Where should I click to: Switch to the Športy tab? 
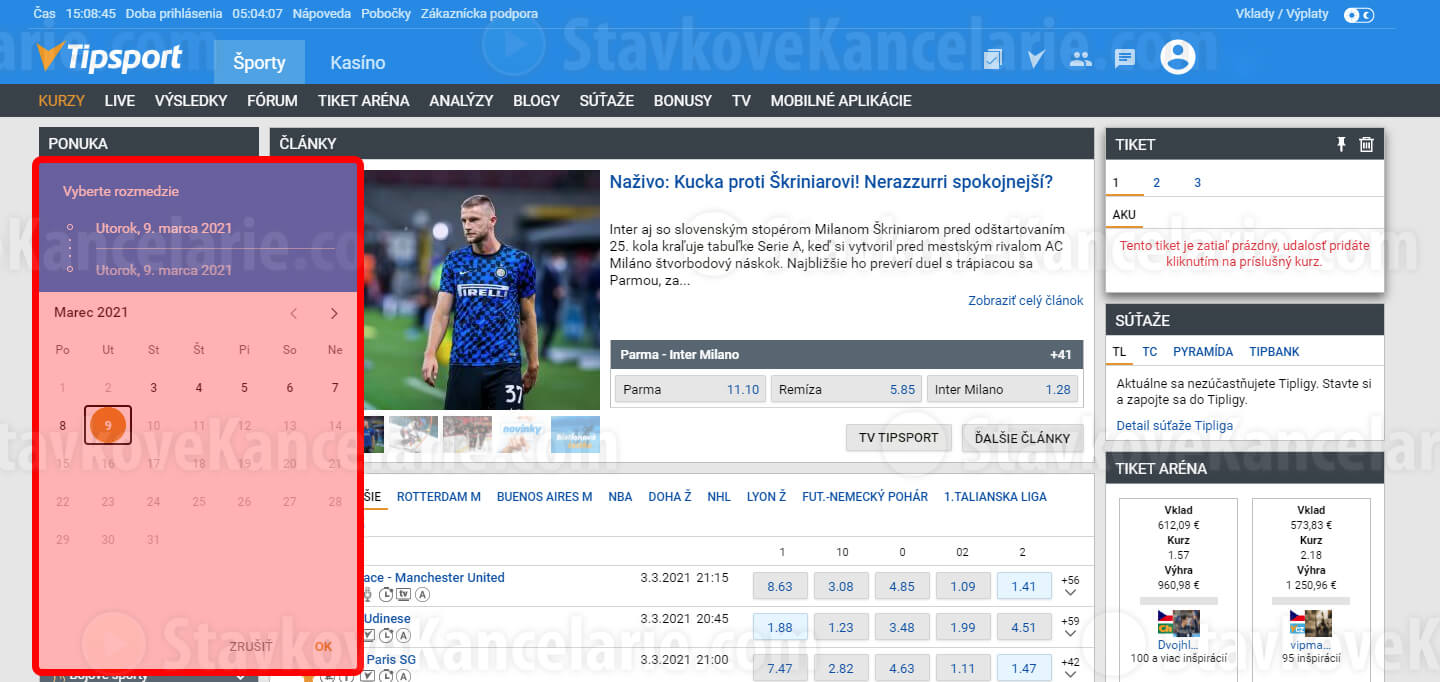[259, 62]
